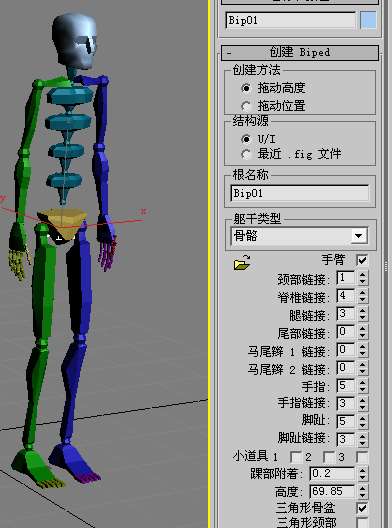The width and height of the screenshot is (392, 528).
Task: Choose U/I as structure source
Action: [x=258, y=139]
